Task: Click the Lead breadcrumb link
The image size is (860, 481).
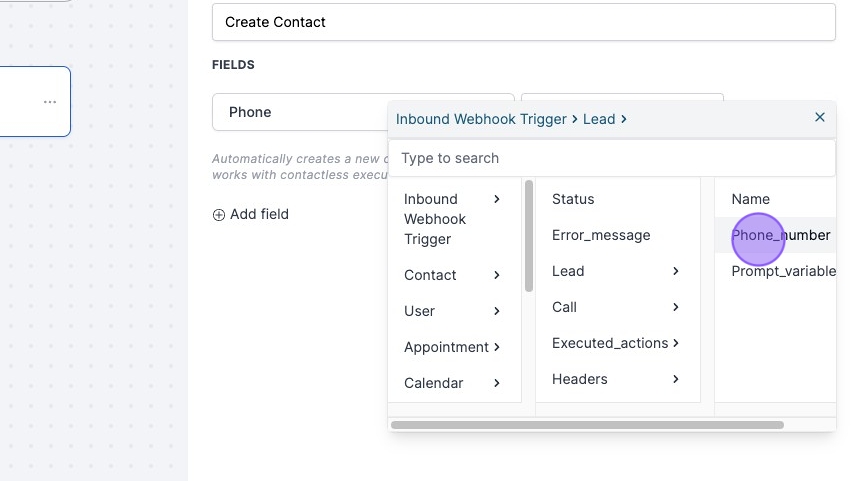Action: [599, 119]
